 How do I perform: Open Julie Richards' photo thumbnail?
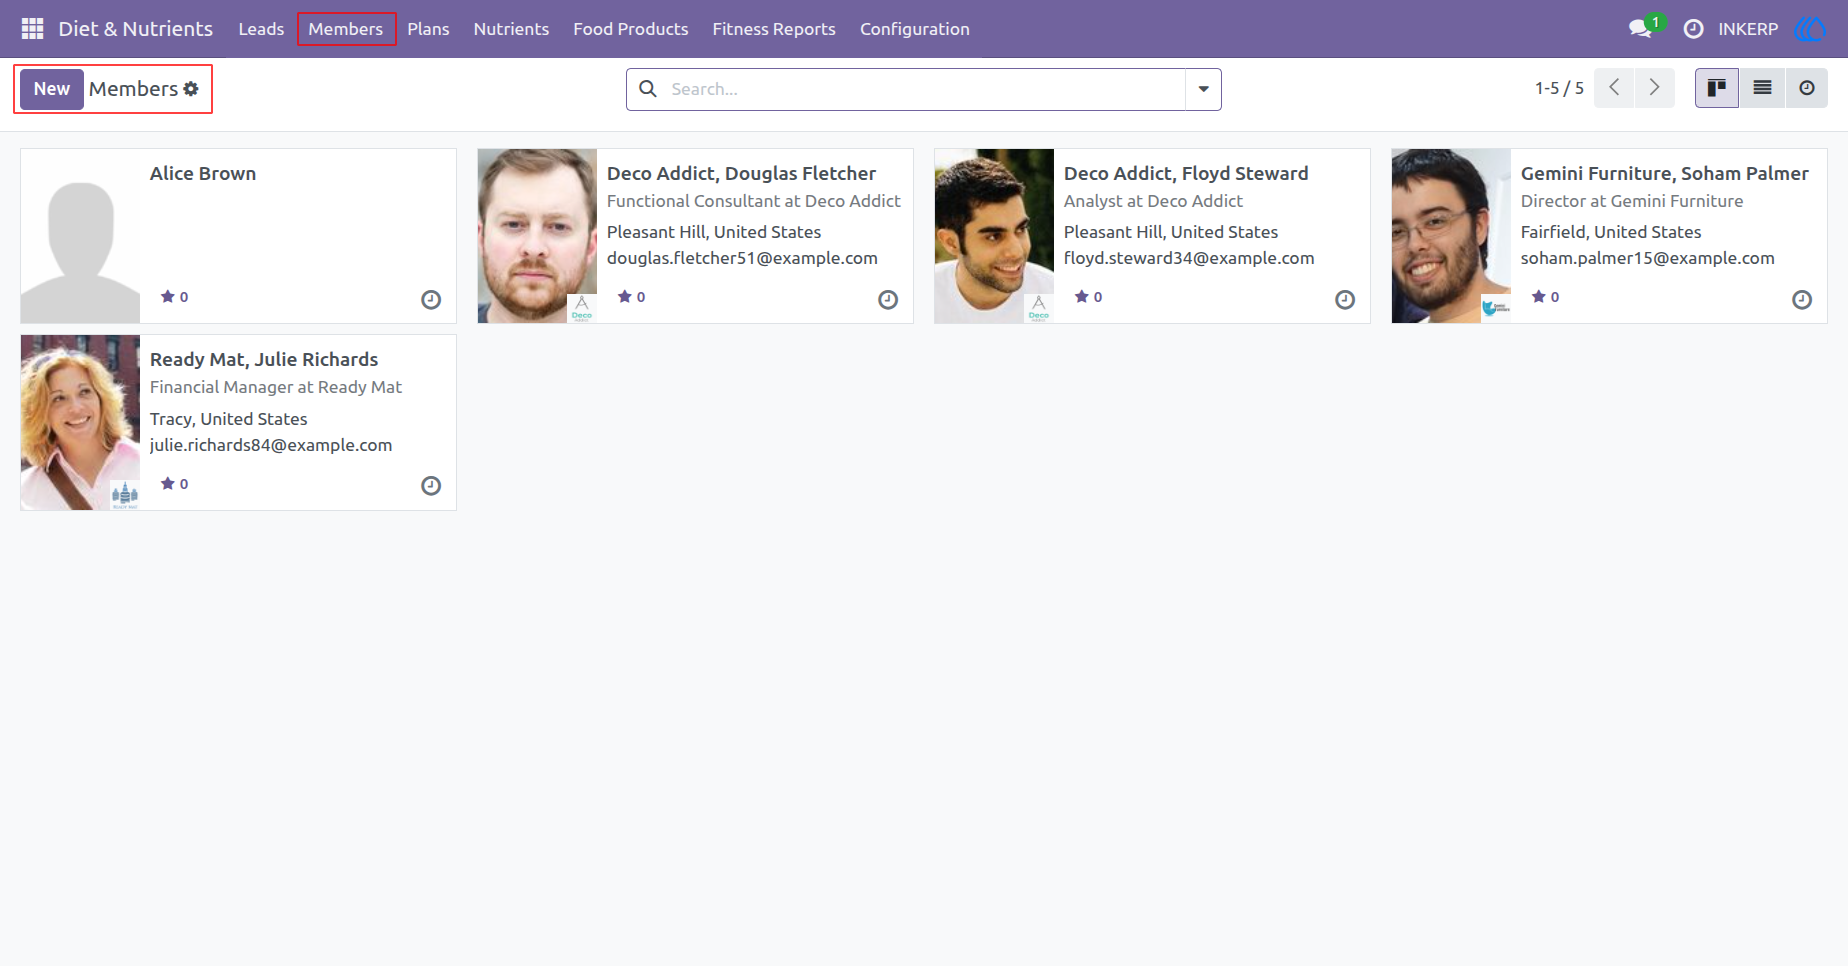pos(80,423)
